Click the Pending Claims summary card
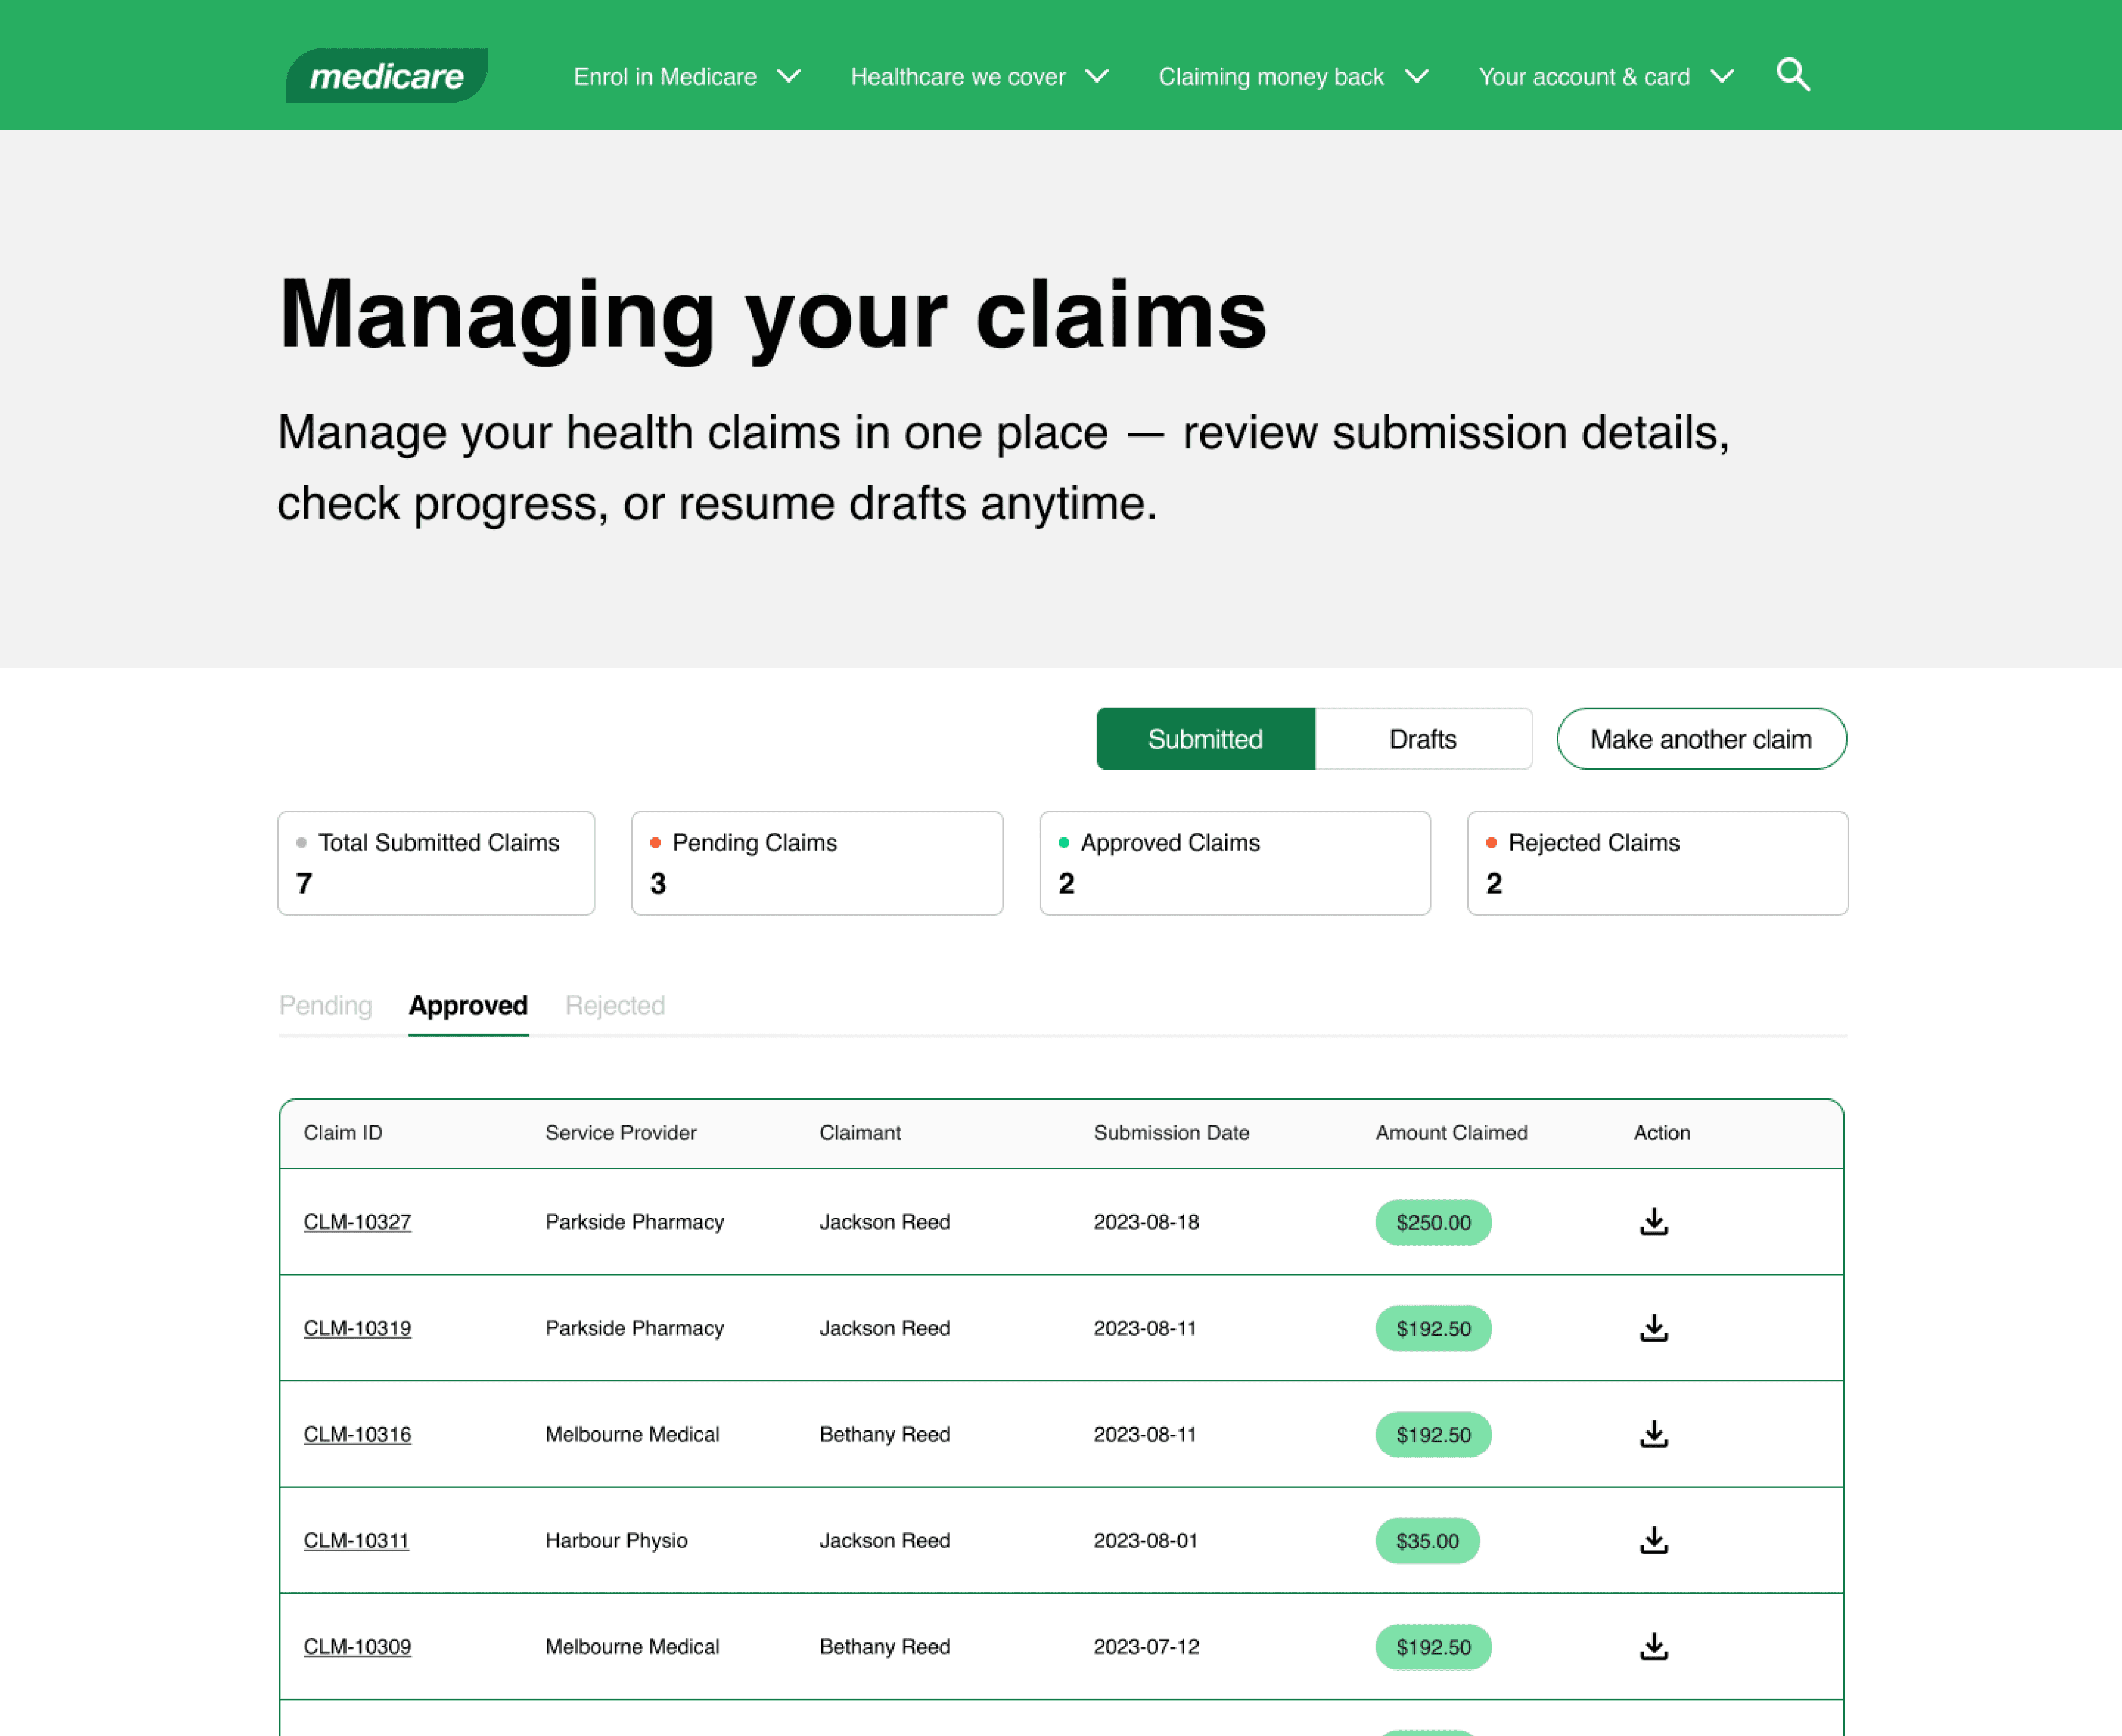2122x1736 pixels. tap(817, 863)
